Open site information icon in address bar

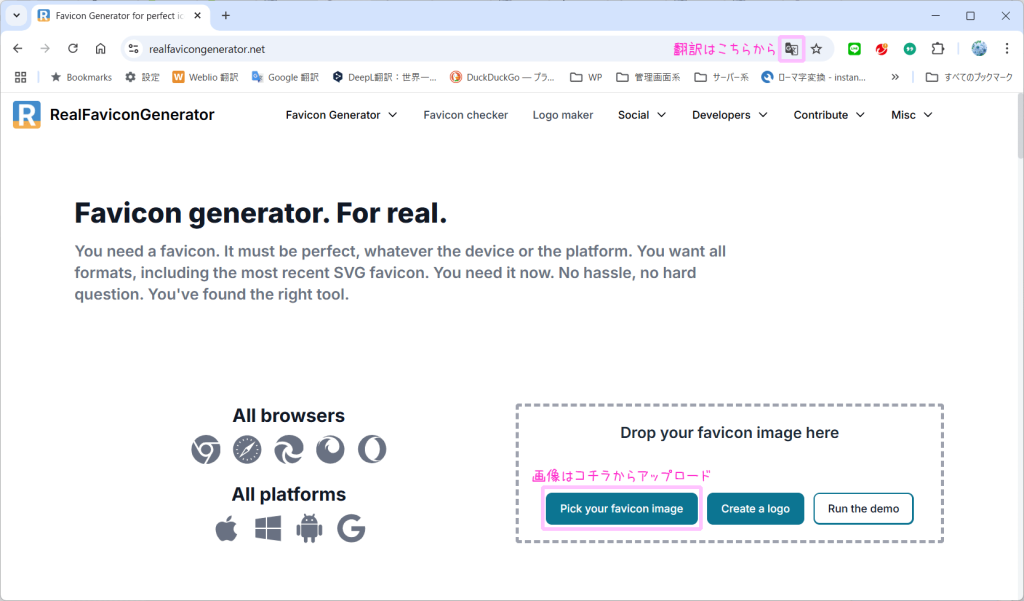[x=134, y=48]
